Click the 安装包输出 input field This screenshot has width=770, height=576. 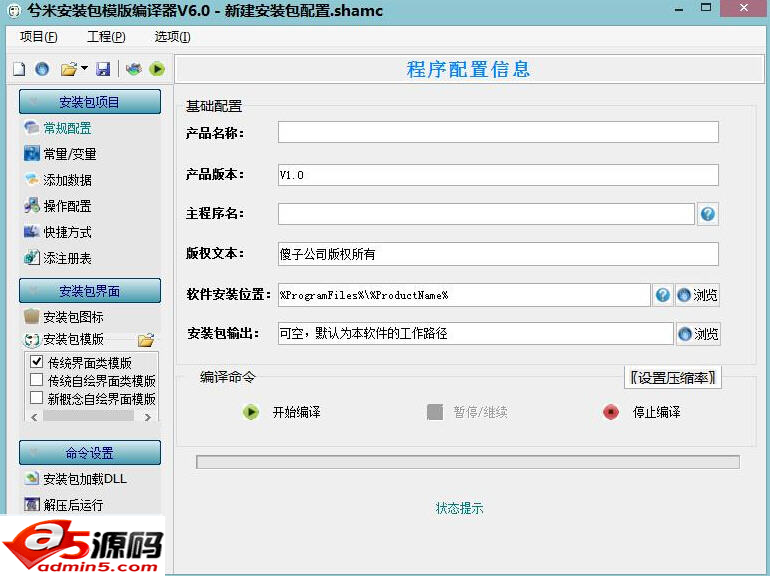tap(475, 333)
